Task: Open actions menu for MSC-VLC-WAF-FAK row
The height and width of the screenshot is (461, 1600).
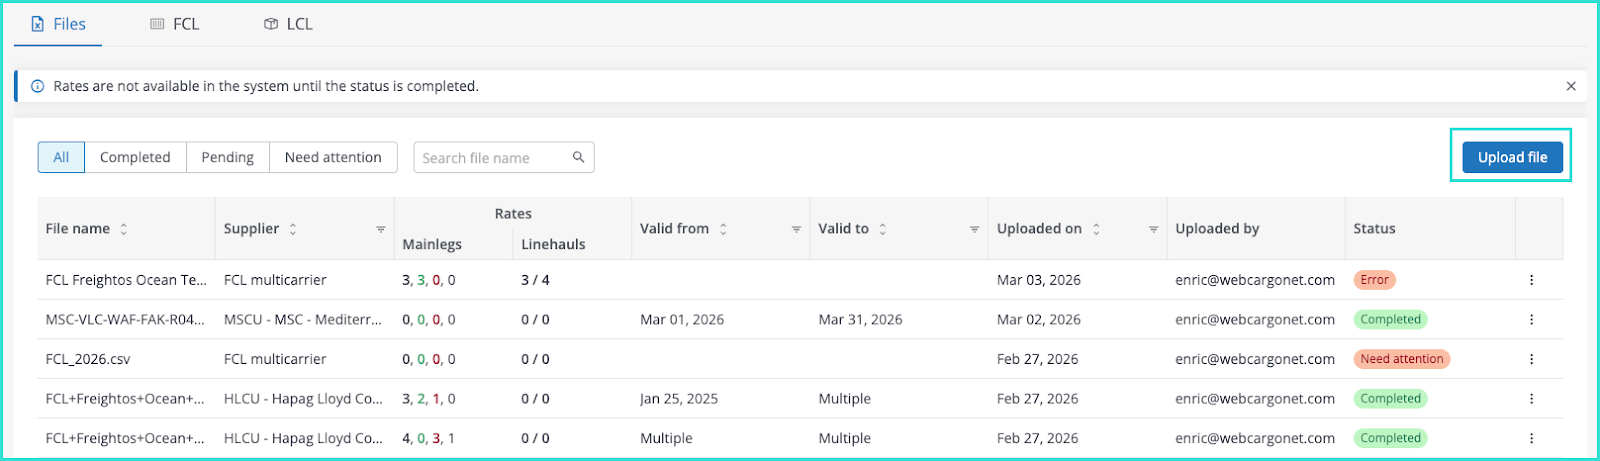Action: 1531,320
